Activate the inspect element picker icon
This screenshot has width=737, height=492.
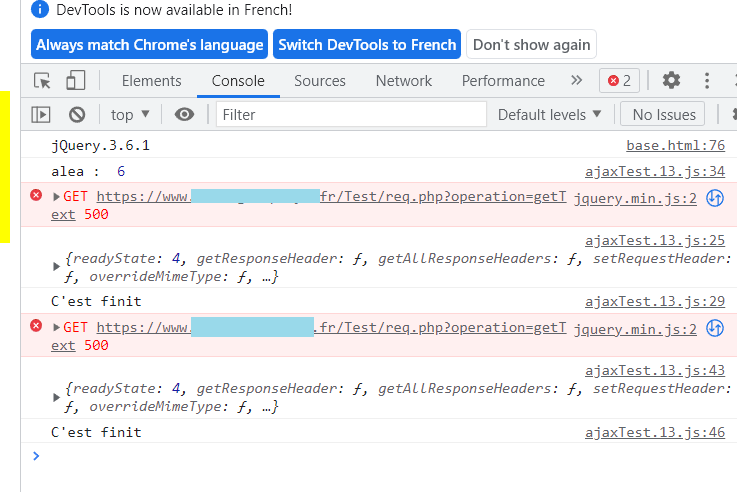(42, 81)
